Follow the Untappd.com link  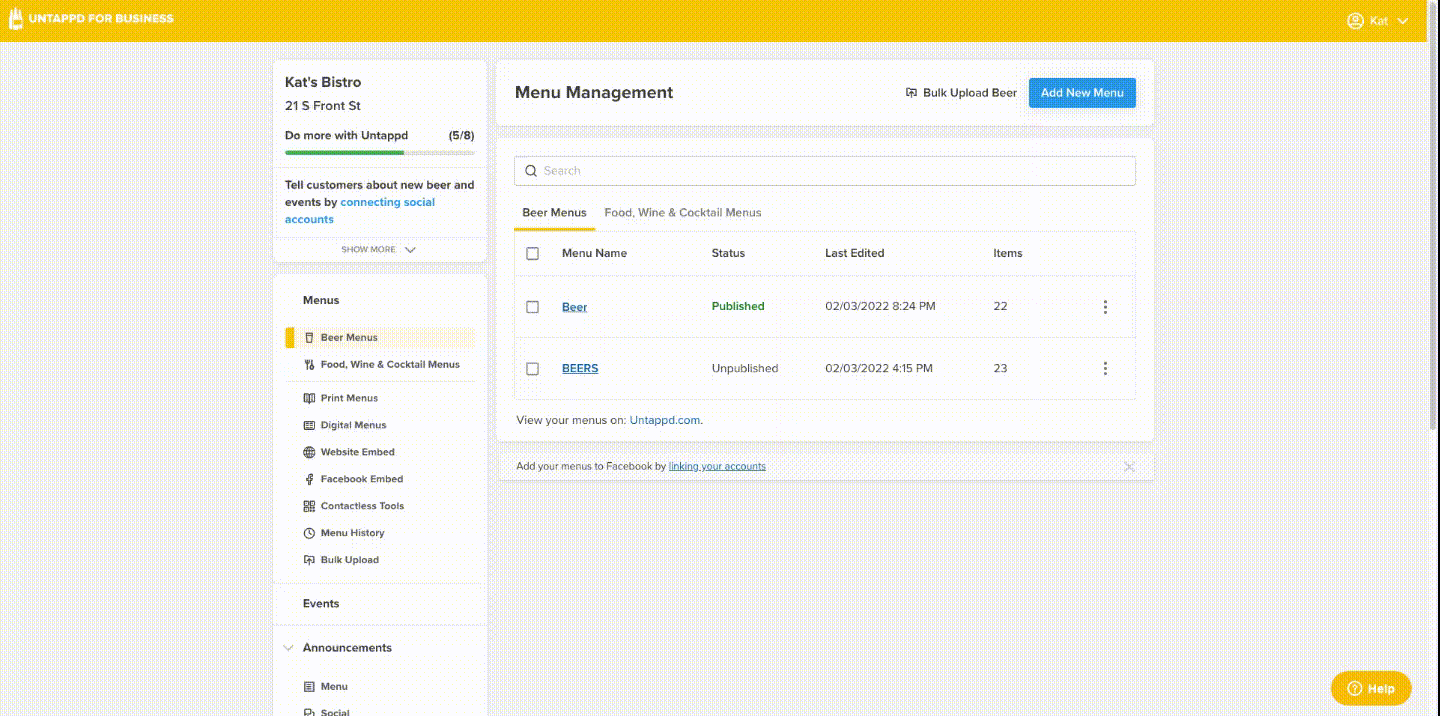pos(664,421)
